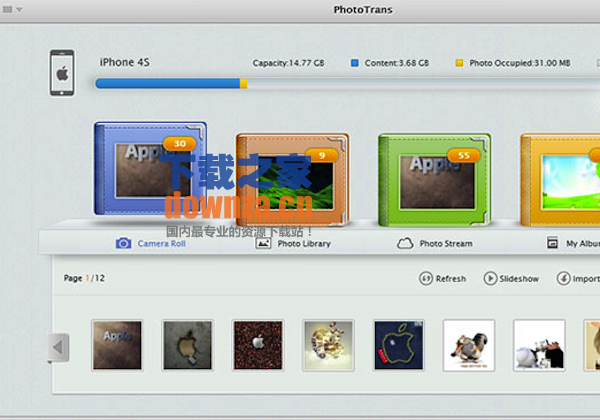Viewport: 600px width, 420px height.
Task: Switch to Photo Library tab label
Action: 304,244
